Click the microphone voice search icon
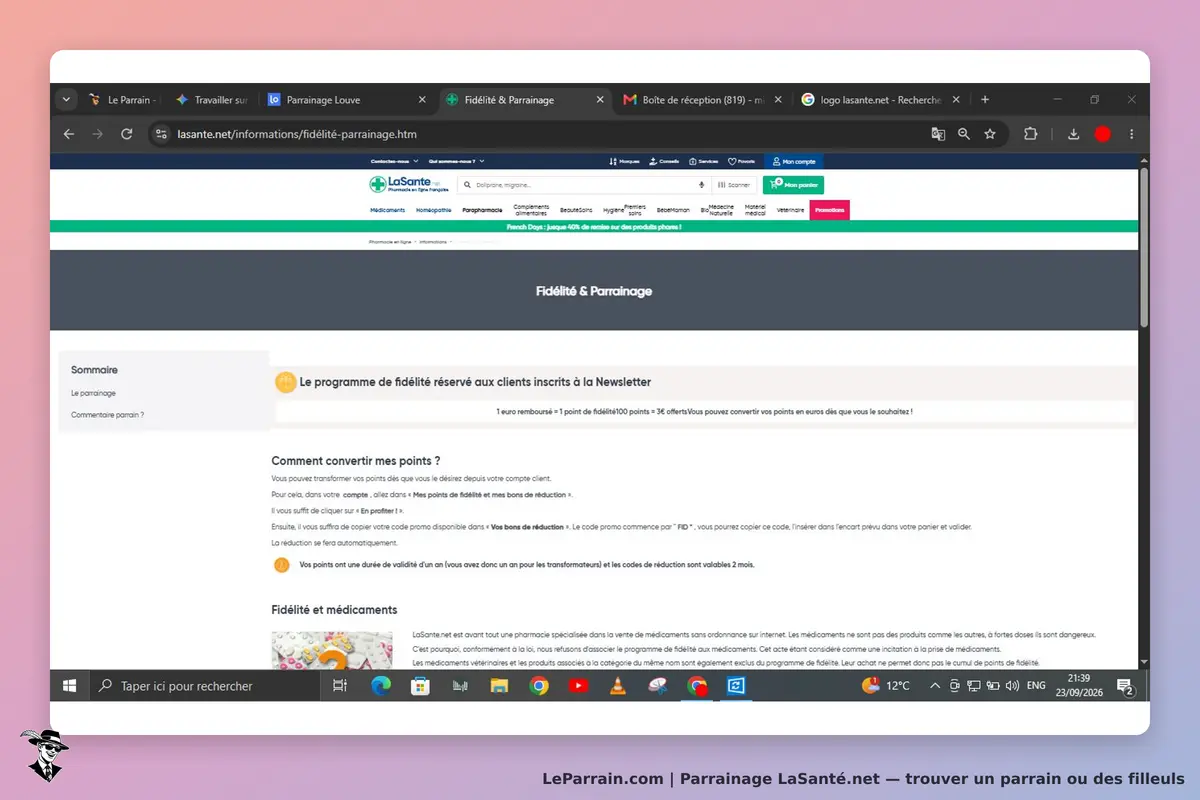The height and width of the screenshot is (800, 1200). (701, 185)
